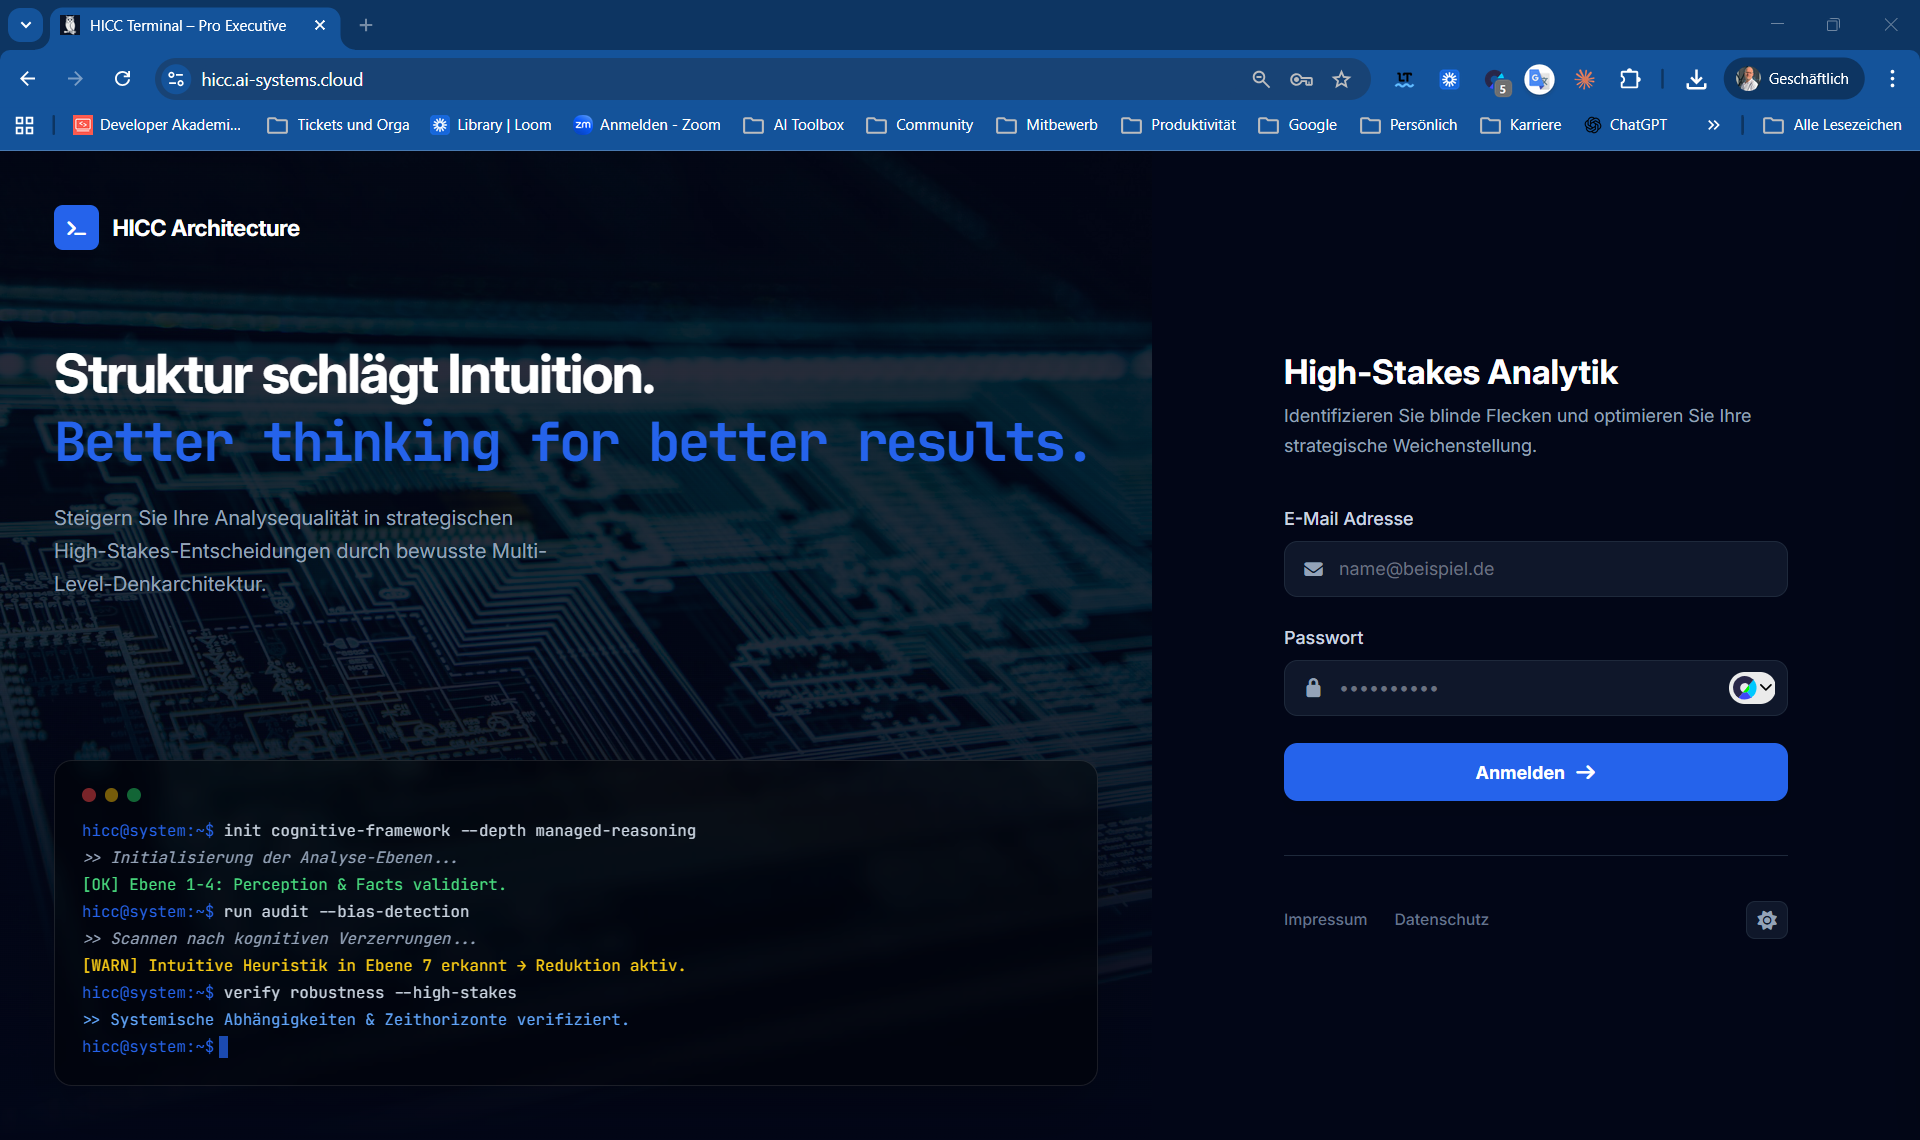The height and width of the screenshot is (1140, 1920).
Task: Expand the hidden bookmarks chevron
Action: [x=1713, y=124]
